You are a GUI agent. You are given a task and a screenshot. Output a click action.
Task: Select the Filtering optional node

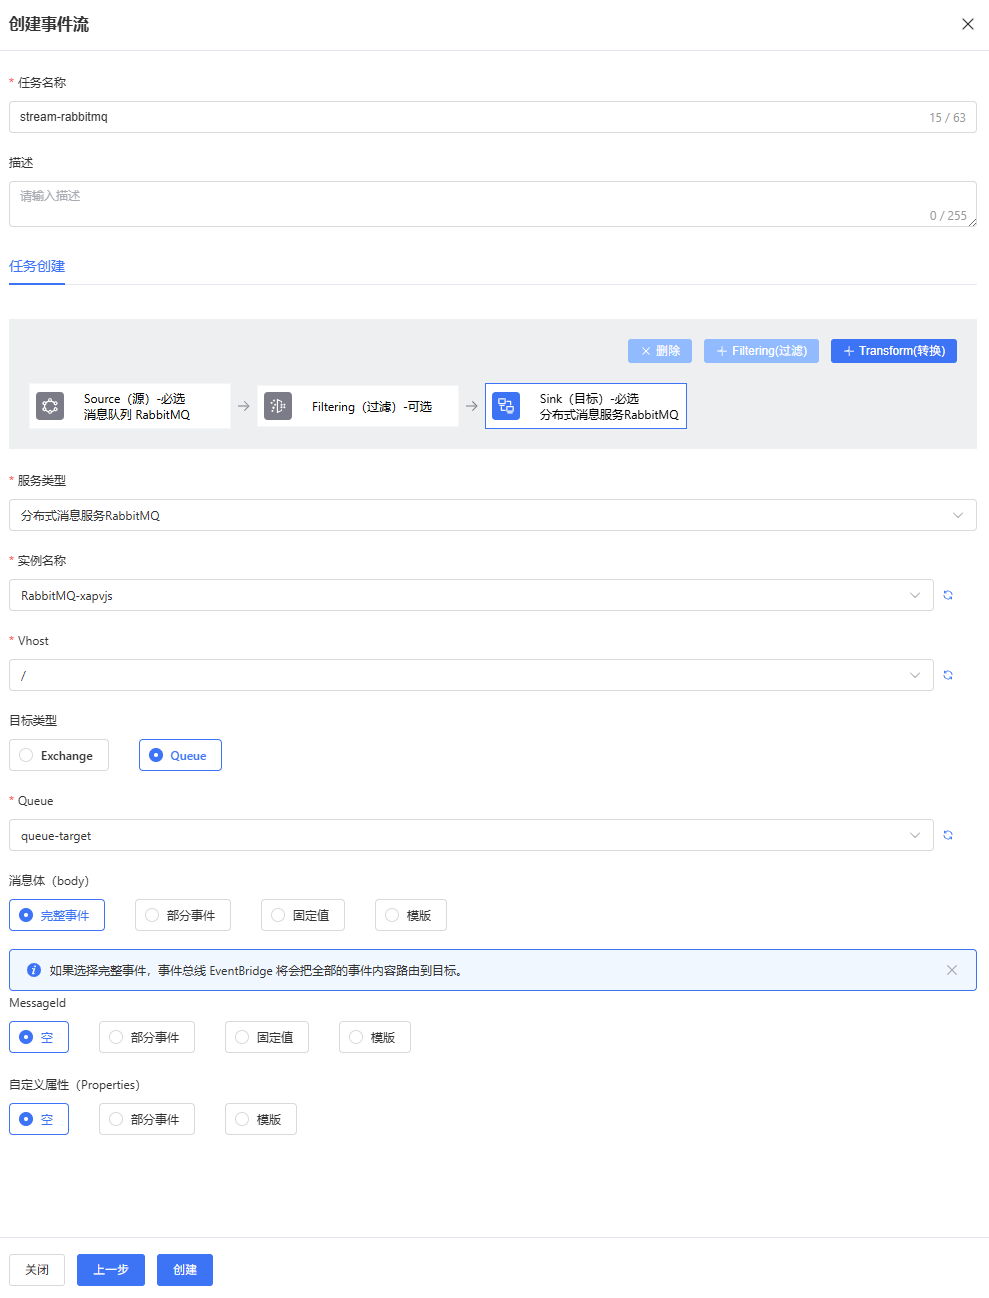click(358, 406)
